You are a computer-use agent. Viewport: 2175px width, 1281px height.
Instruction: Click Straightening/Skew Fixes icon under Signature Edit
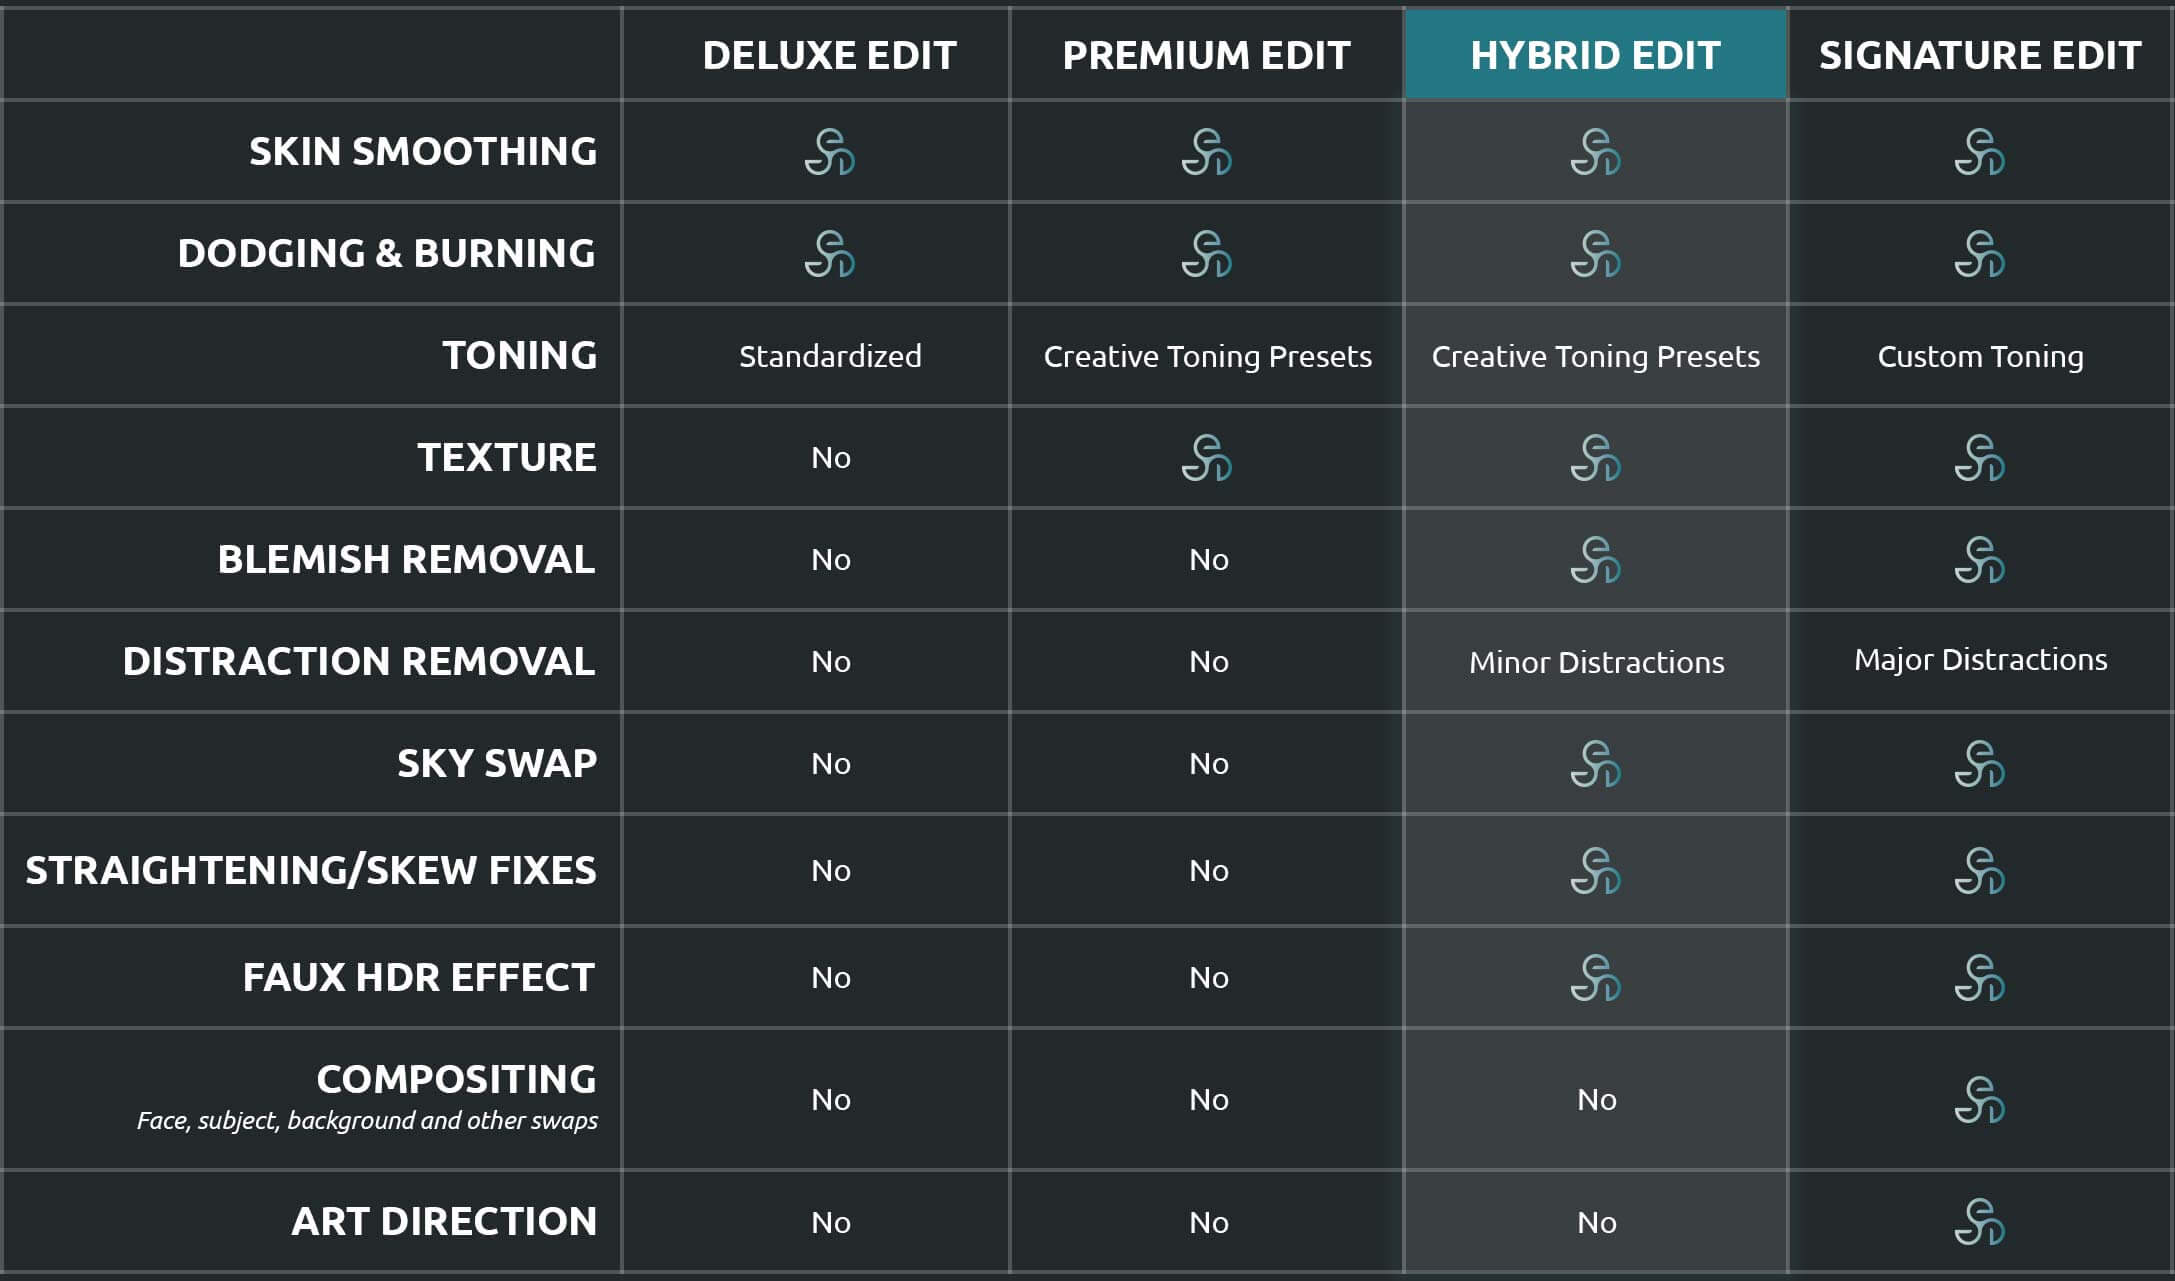point(1980,871)
